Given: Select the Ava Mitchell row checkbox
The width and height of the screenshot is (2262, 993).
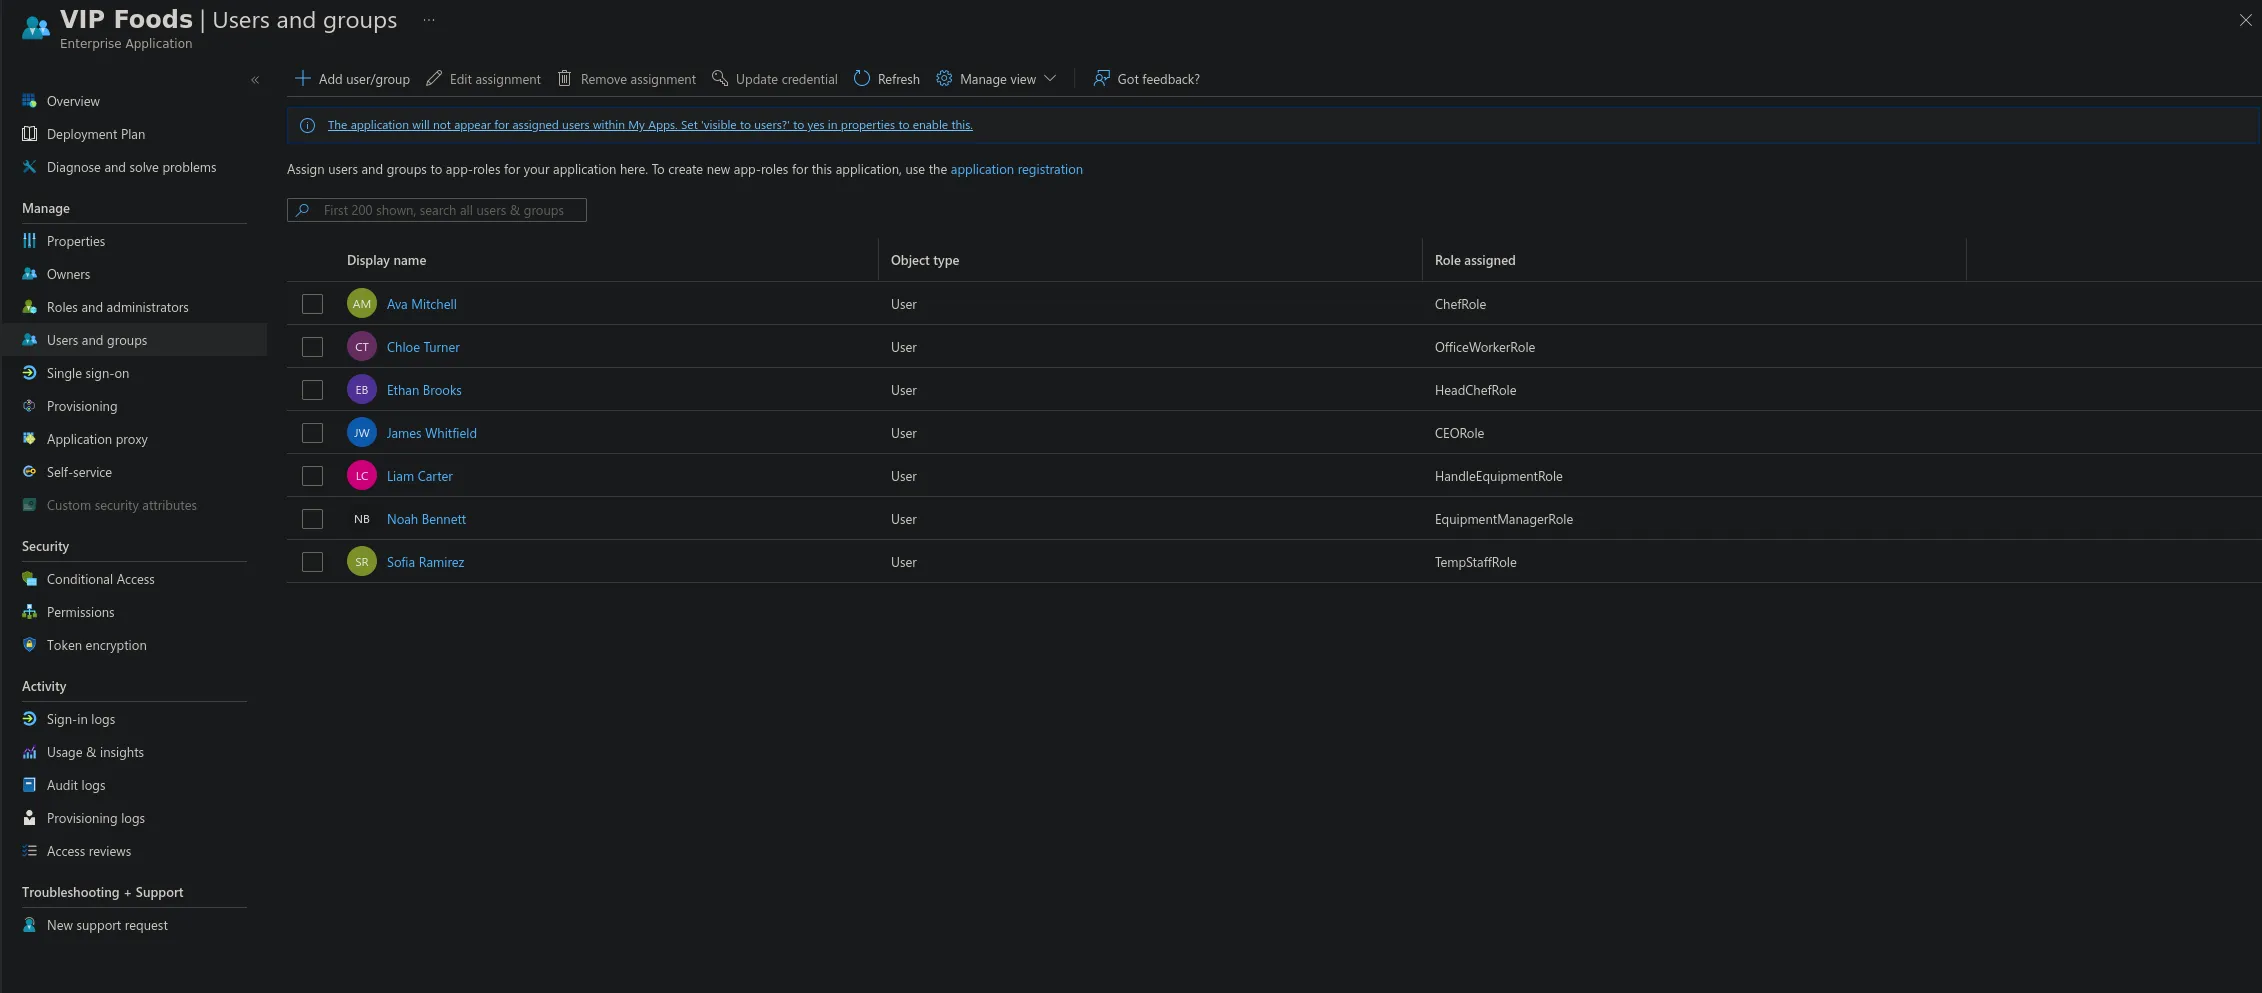Looking at the screenshot, I should [313, 304].
